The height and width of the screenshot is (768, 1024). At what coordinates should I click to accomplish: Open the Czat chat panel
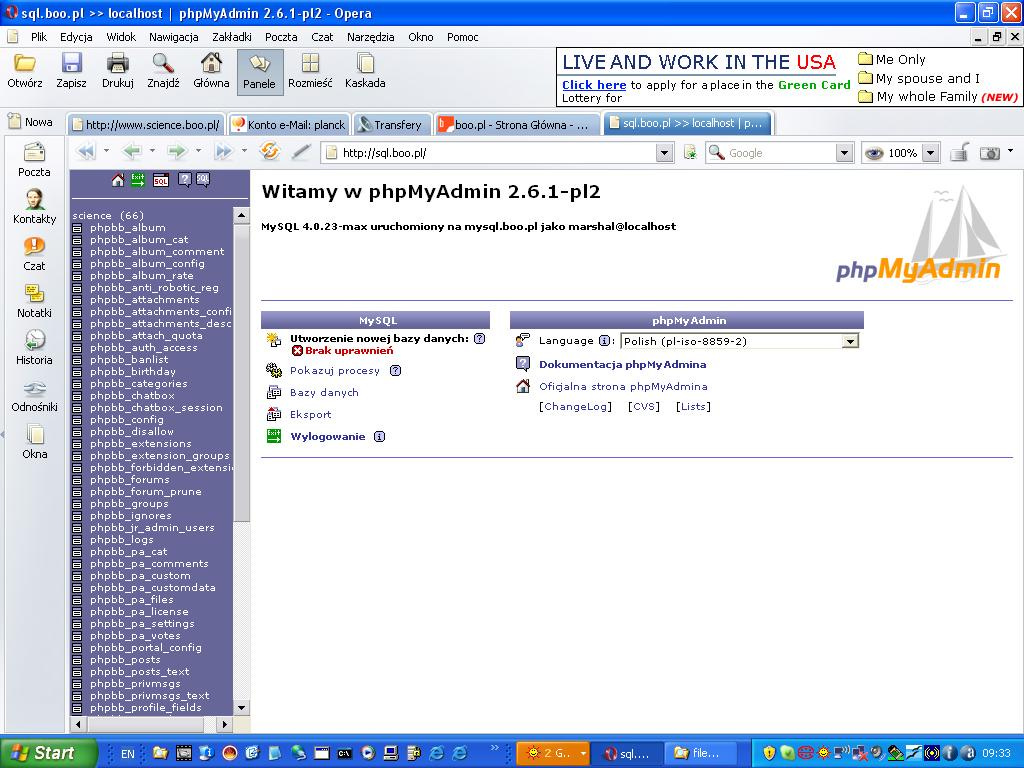(x=34, y=254)
